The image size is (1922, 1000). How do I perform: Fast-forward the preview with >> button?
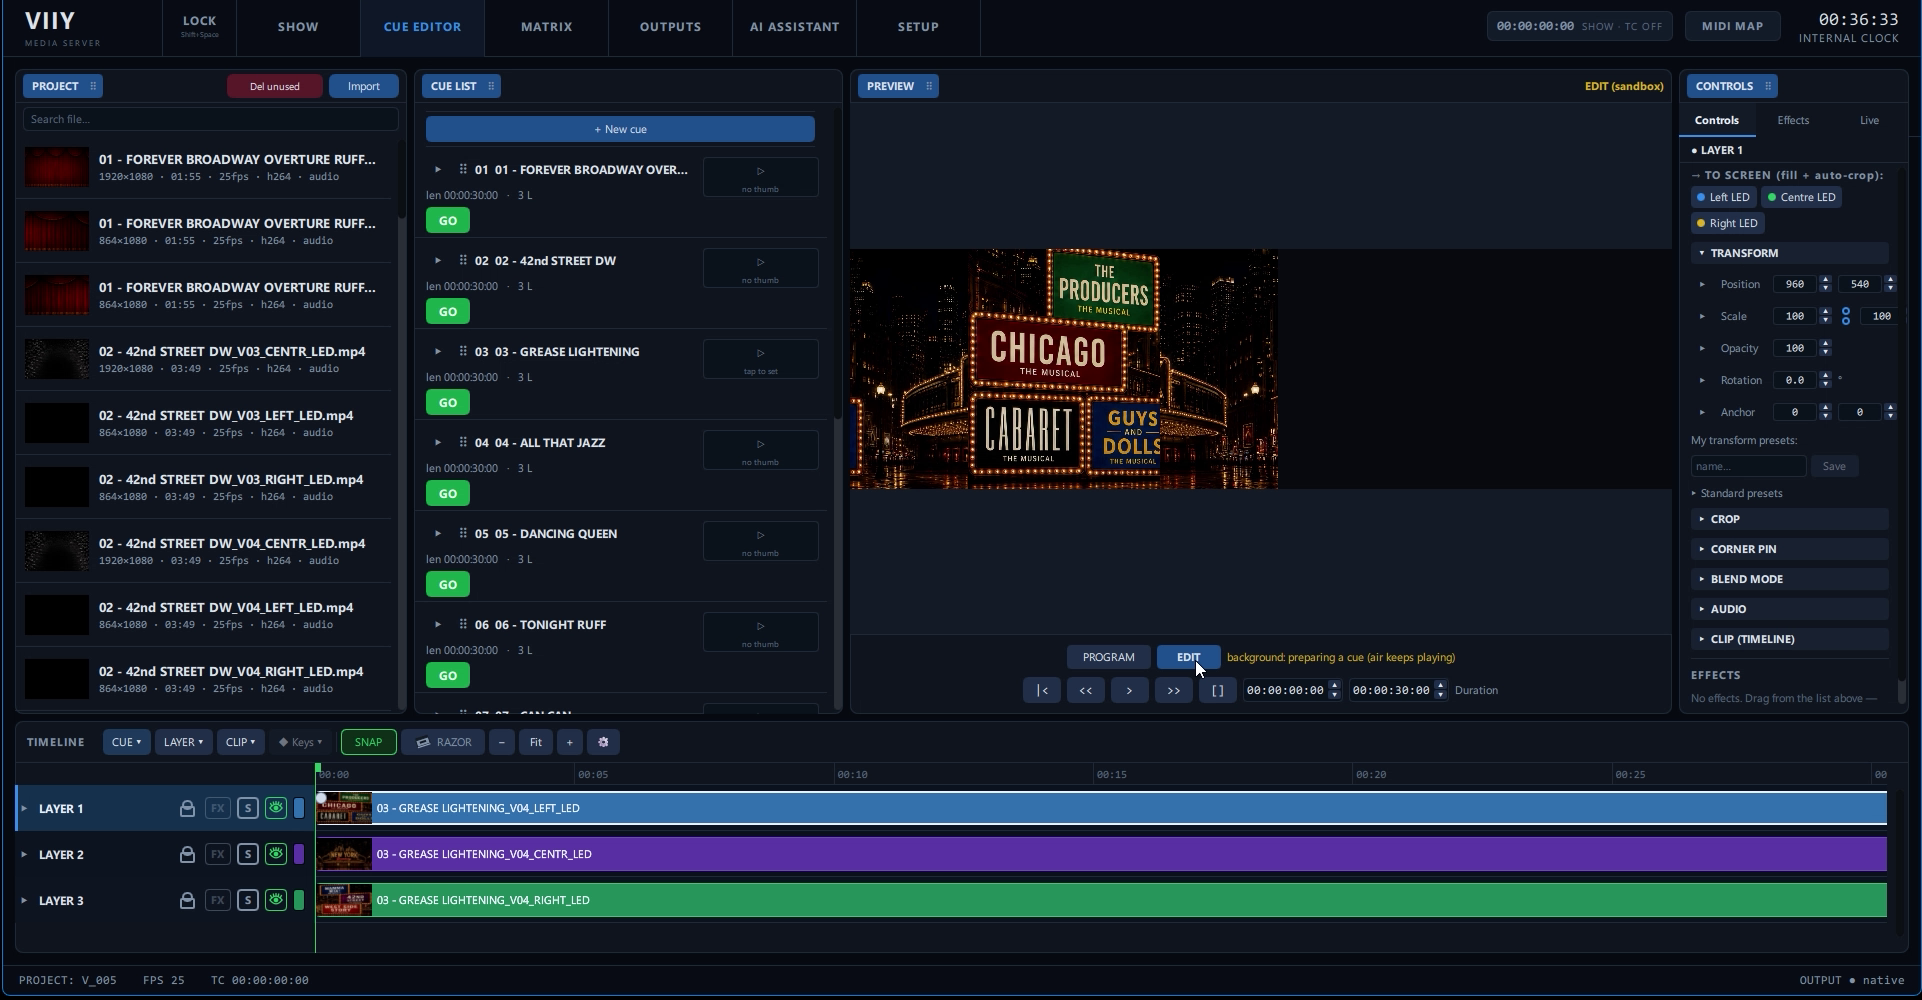[x=1173, y=690]
